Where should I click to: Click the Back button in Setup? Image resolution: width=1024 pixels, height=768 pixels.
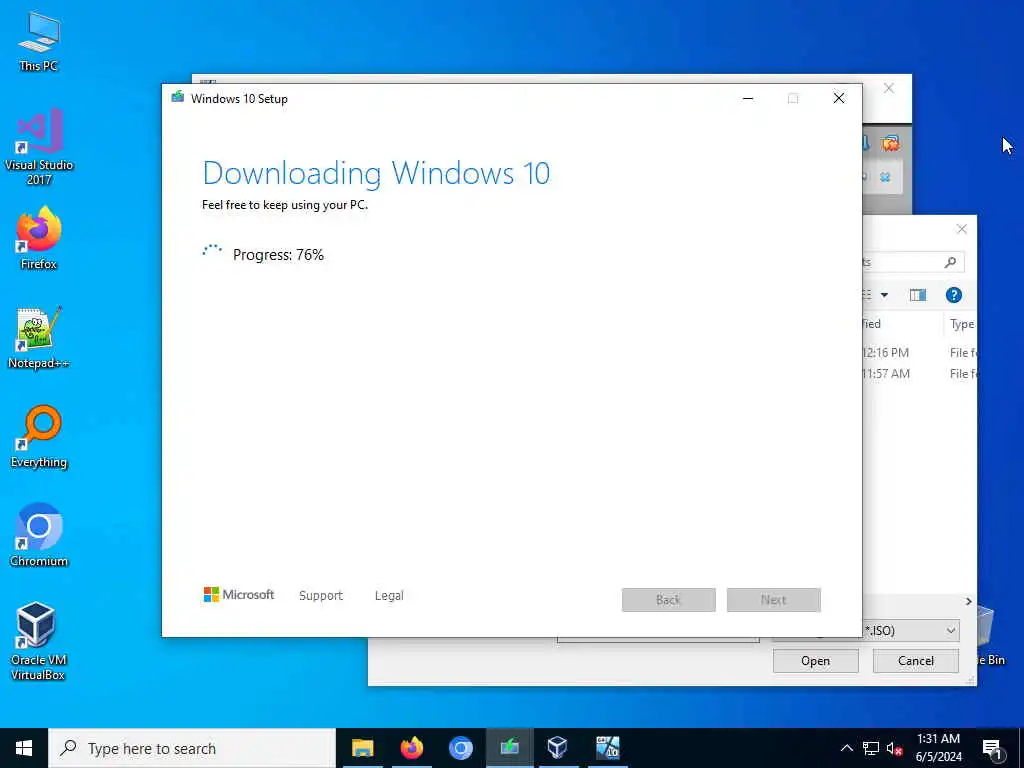669,600
